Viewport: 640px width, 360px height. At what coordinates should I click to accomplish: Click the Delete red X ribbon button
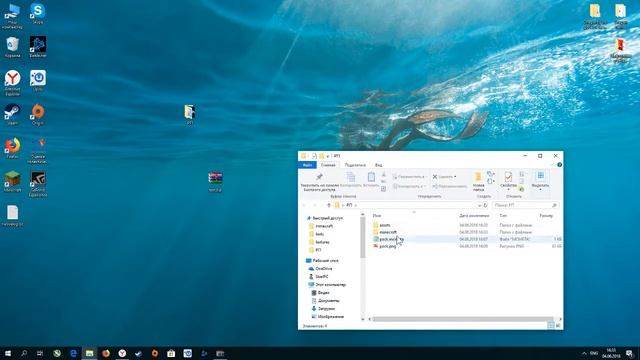[x=444, y=177]
